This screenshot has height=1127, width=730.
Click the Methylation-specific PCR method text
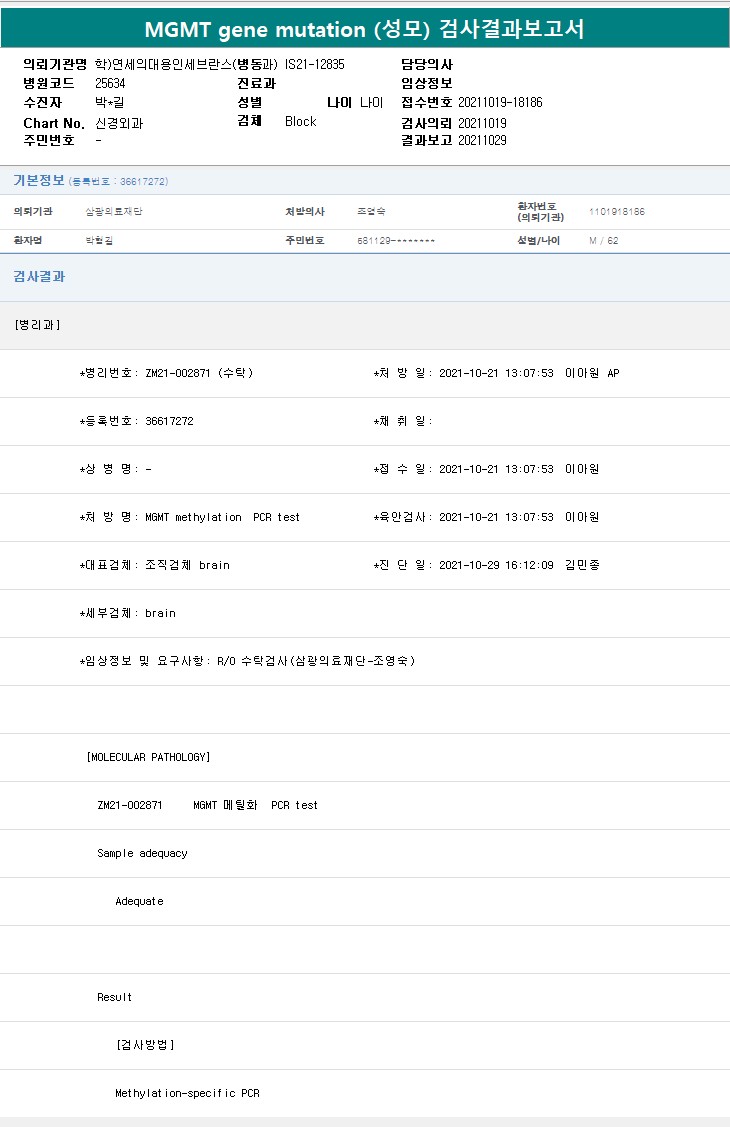click(x=187, y=1093)
